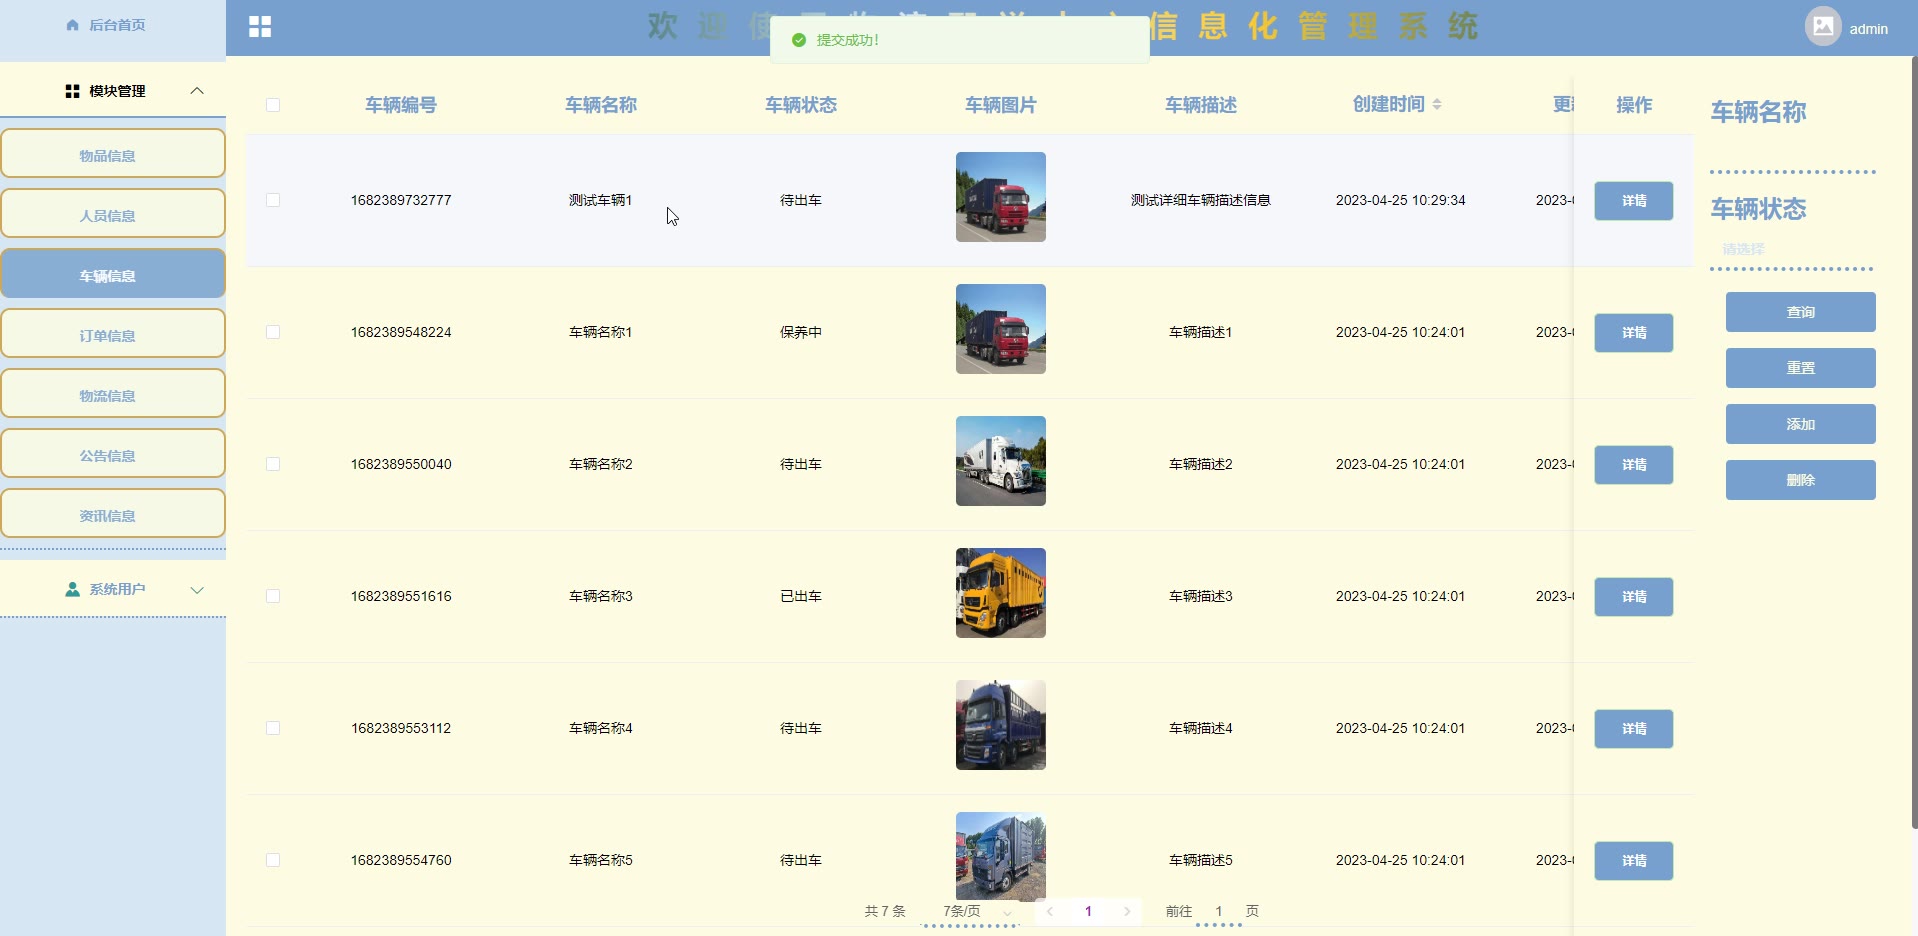The height and width of the screenshot is (936, 1918).
Task: Sort by 创建时间 using sort arrows
Action: point(1437,104)
